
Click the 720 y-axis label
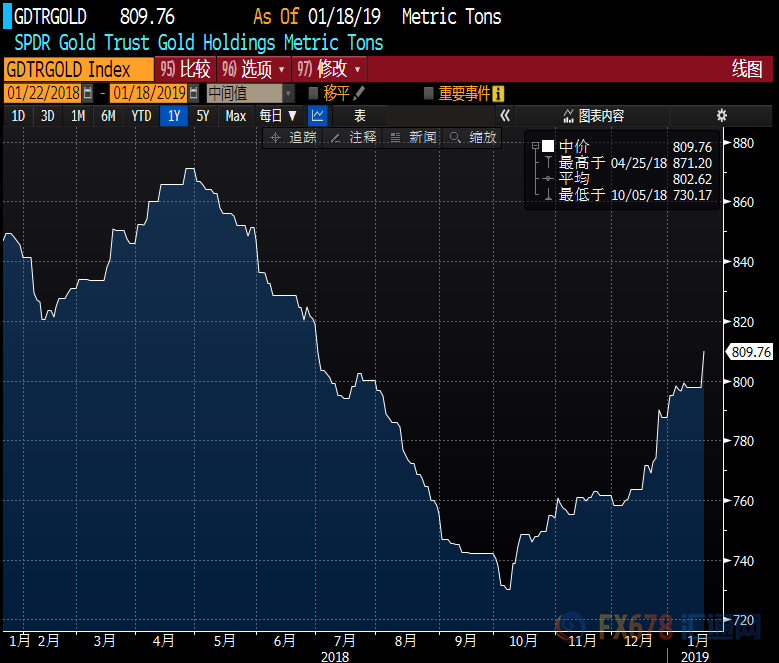(743, 620)
